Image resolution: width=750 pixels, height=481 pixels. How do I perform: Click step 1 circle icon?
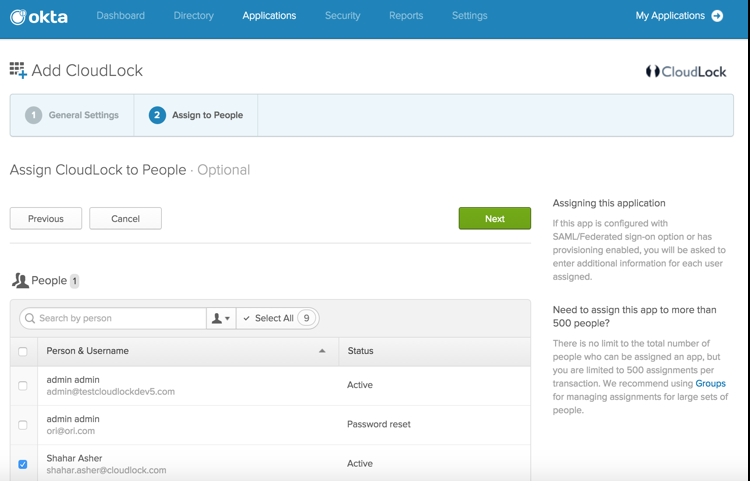[33, 115]
